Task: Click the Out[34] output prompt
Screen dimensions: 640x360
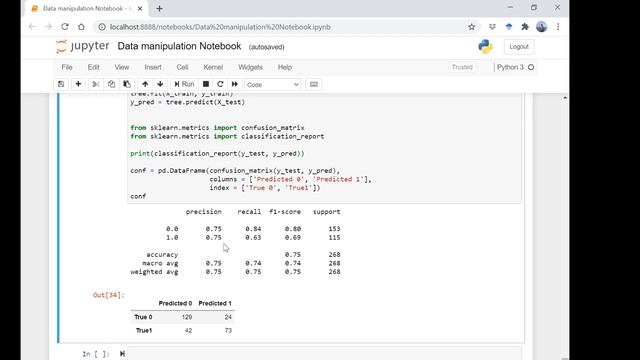Action: 109,295
